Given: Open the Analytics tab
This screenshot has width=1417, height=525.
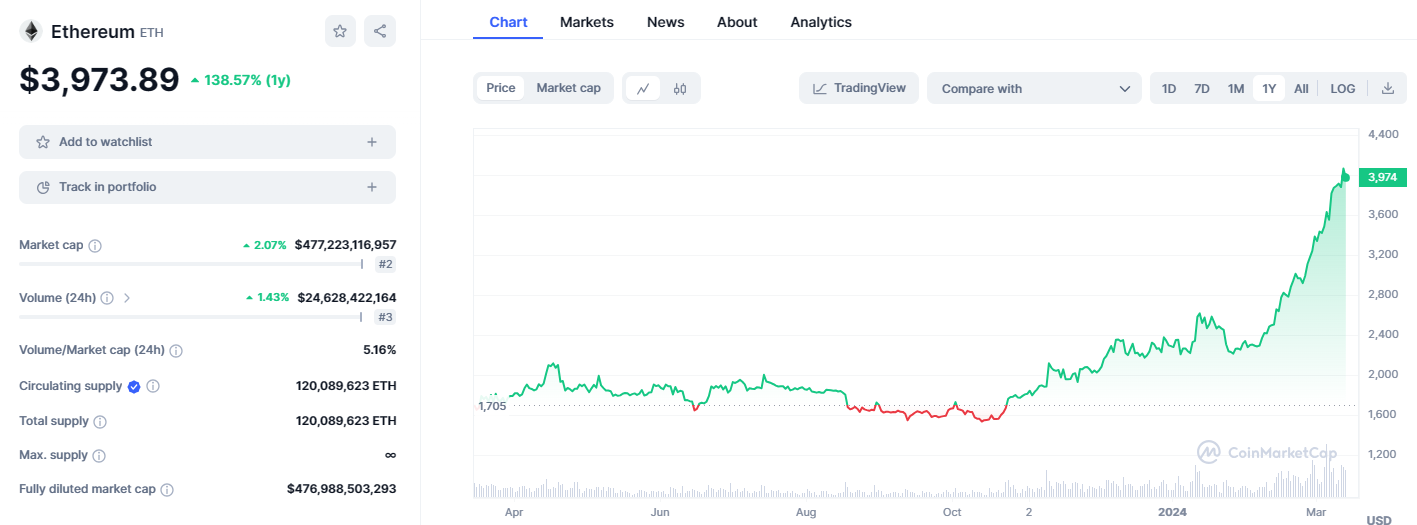Looking at the screenshot, I should [x=821, y=22].
